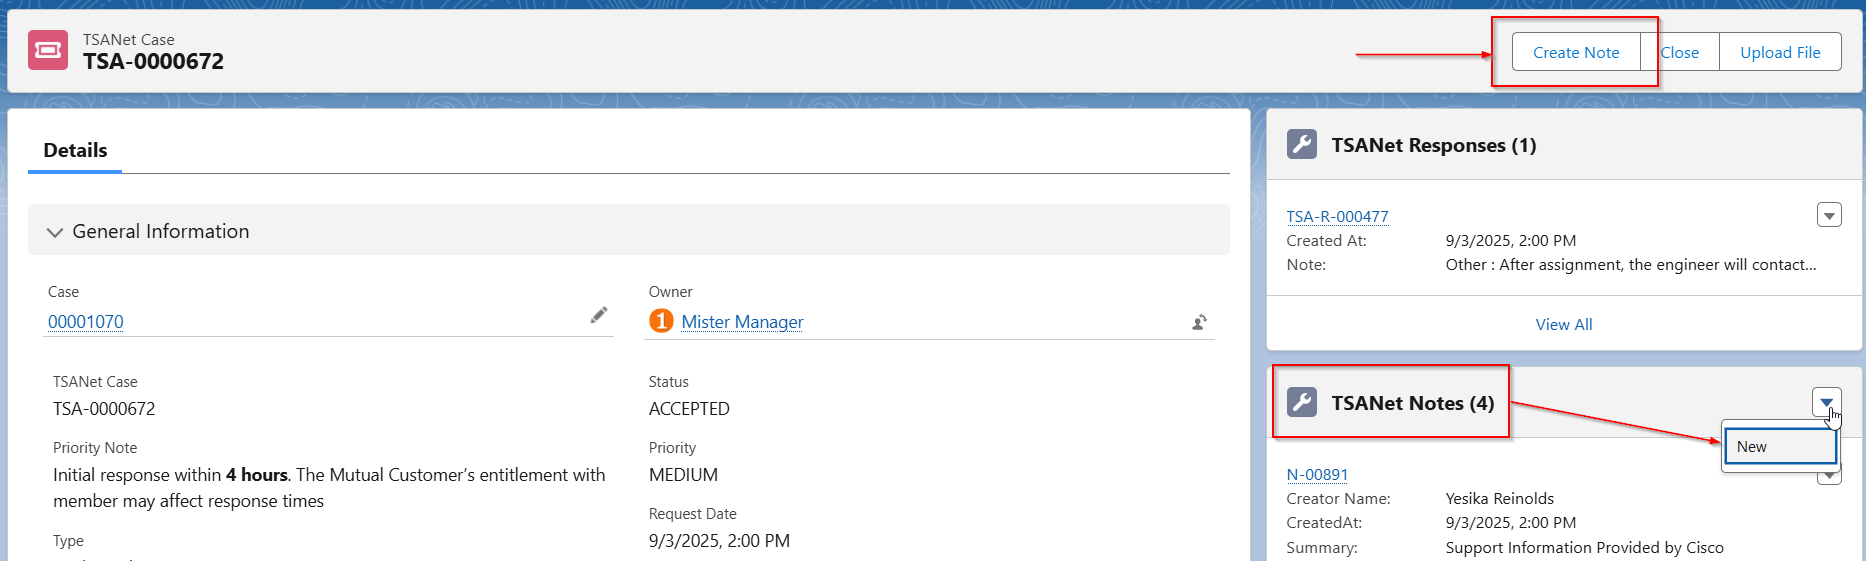
Task: Open the Mister Manager owner link
Action: pyautogui.click(x=742, y=322)
